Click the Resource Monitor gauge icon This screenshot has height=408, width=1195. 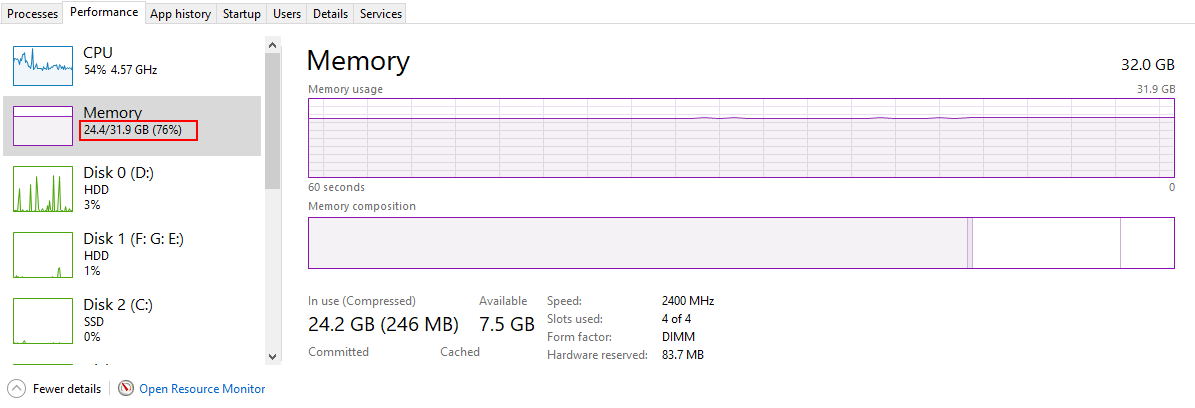pyautogui.click(x=126, y=388)
